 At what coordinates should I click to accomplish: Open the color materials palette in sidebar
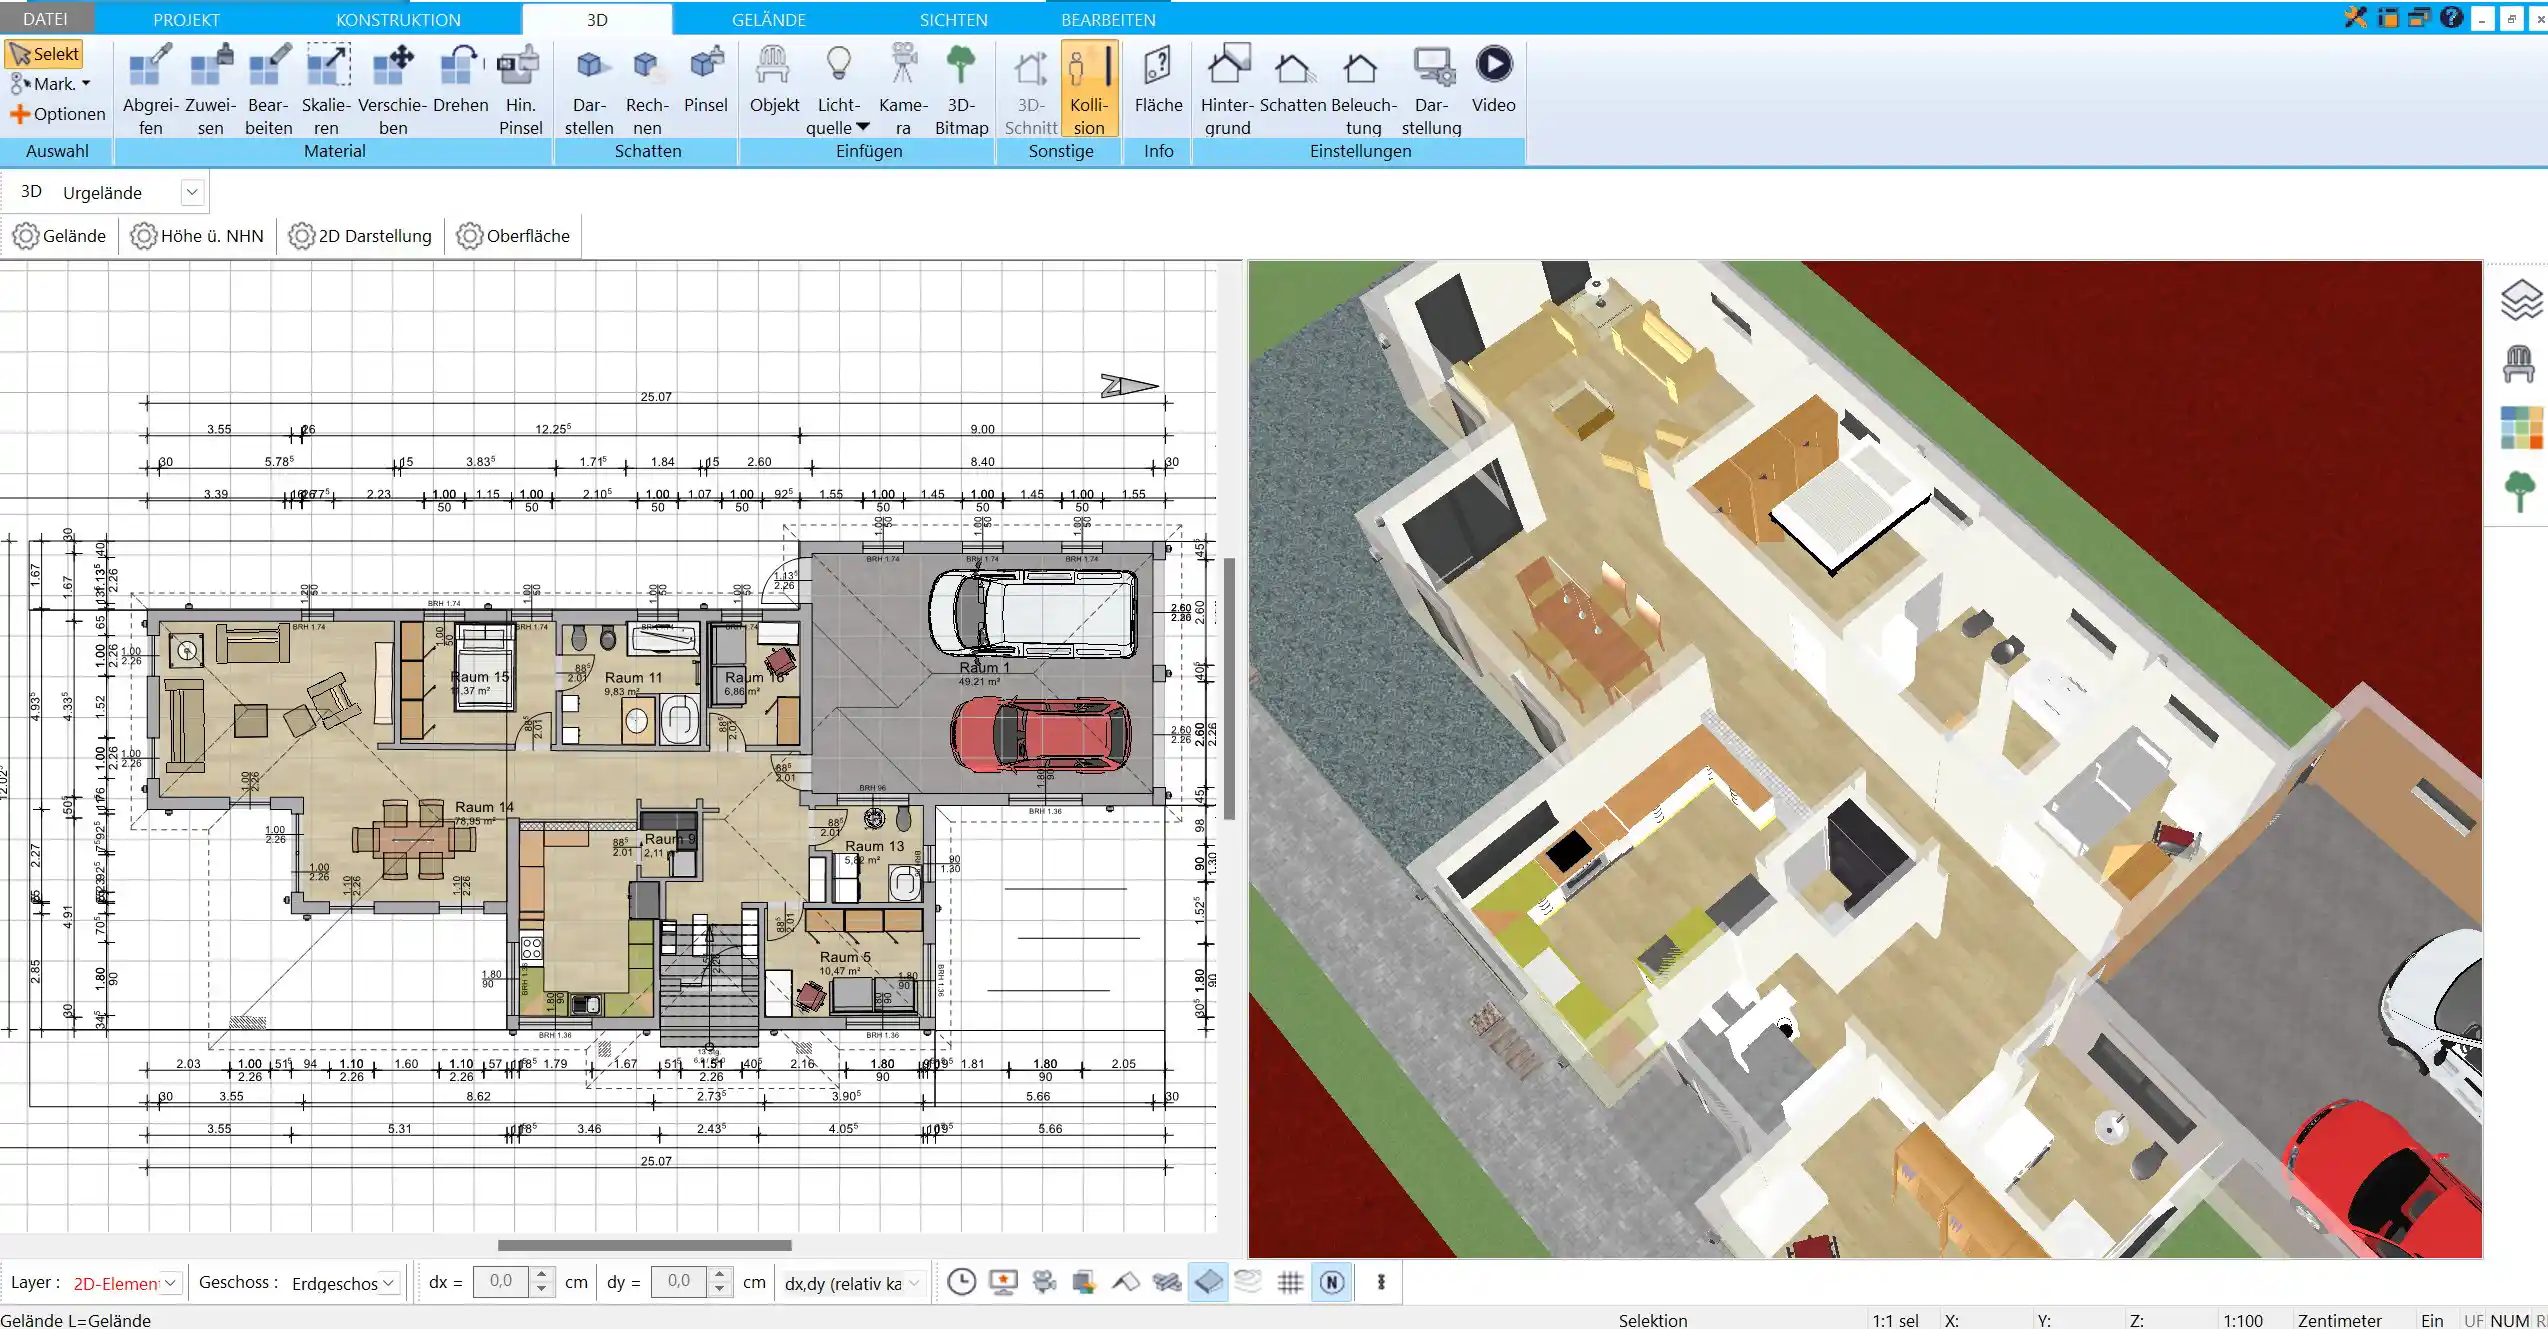point(2520,428)
